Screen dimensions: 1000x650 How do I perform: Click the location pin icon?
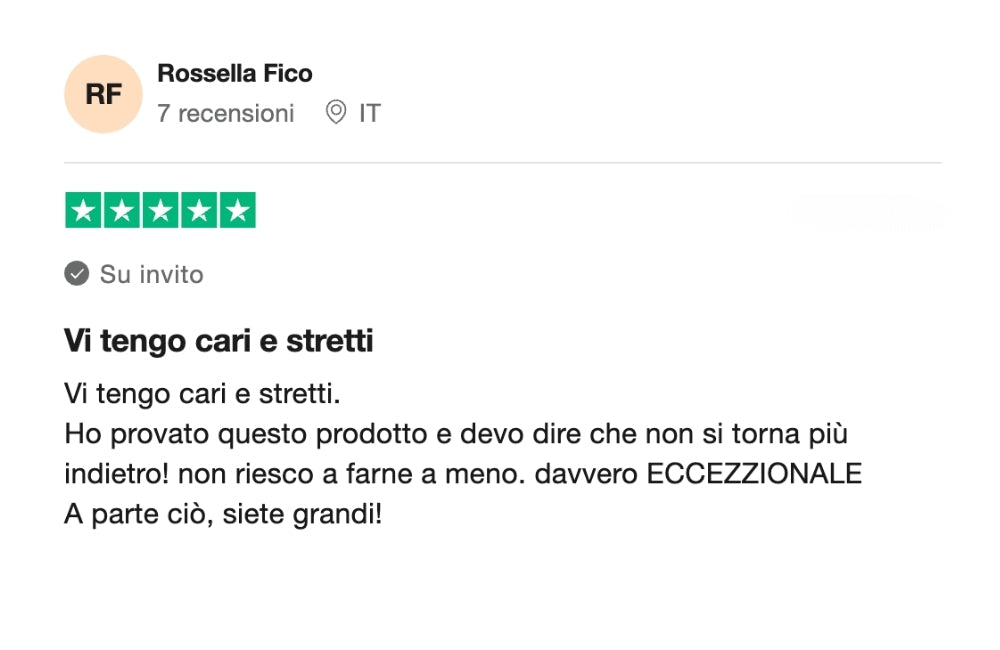[x=335, y=112]
